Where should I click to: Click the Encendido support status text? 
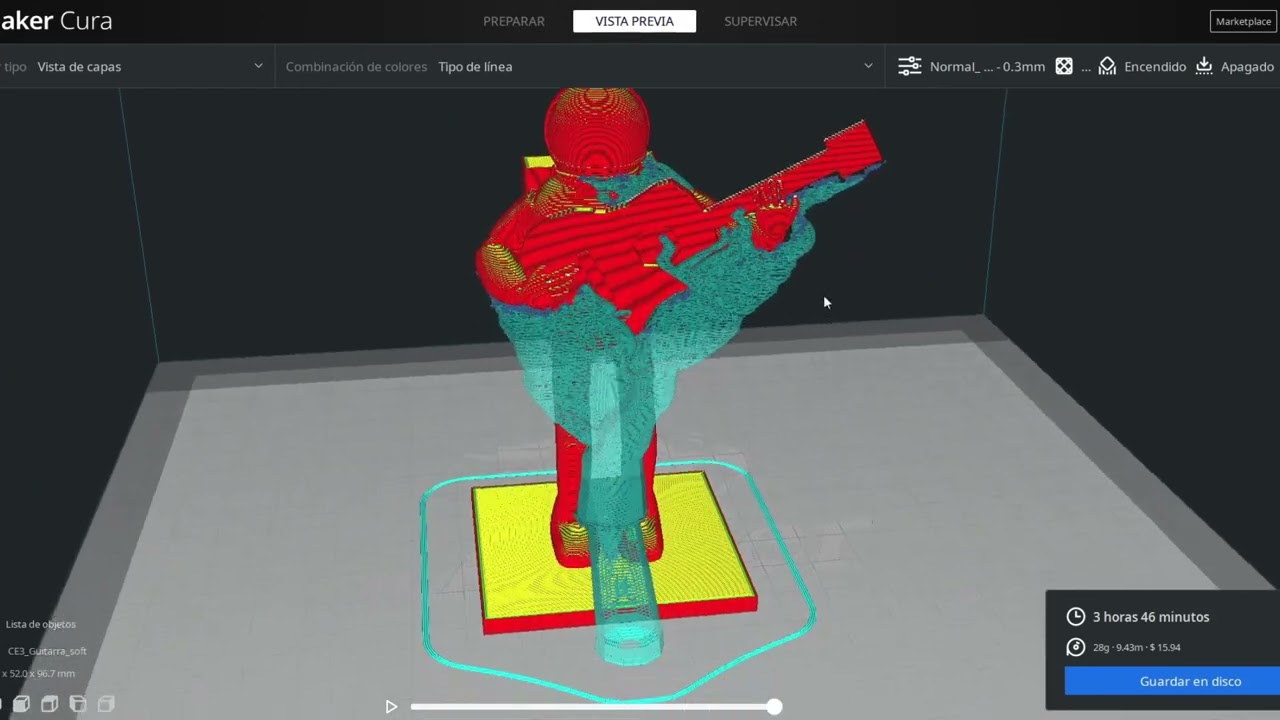[1155, 67]
